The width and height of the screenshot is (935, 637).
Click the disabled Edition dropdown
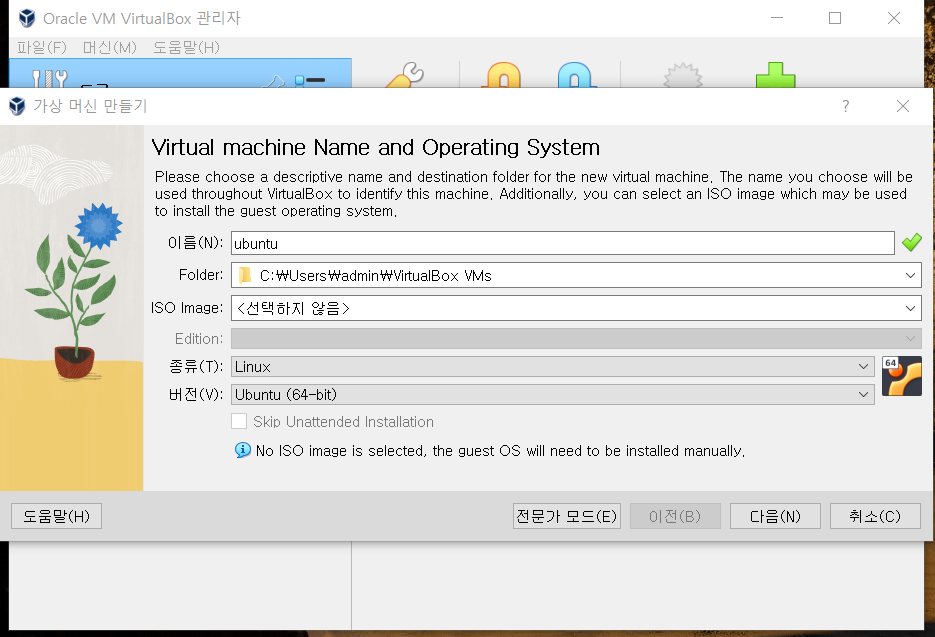pos(576,338)
